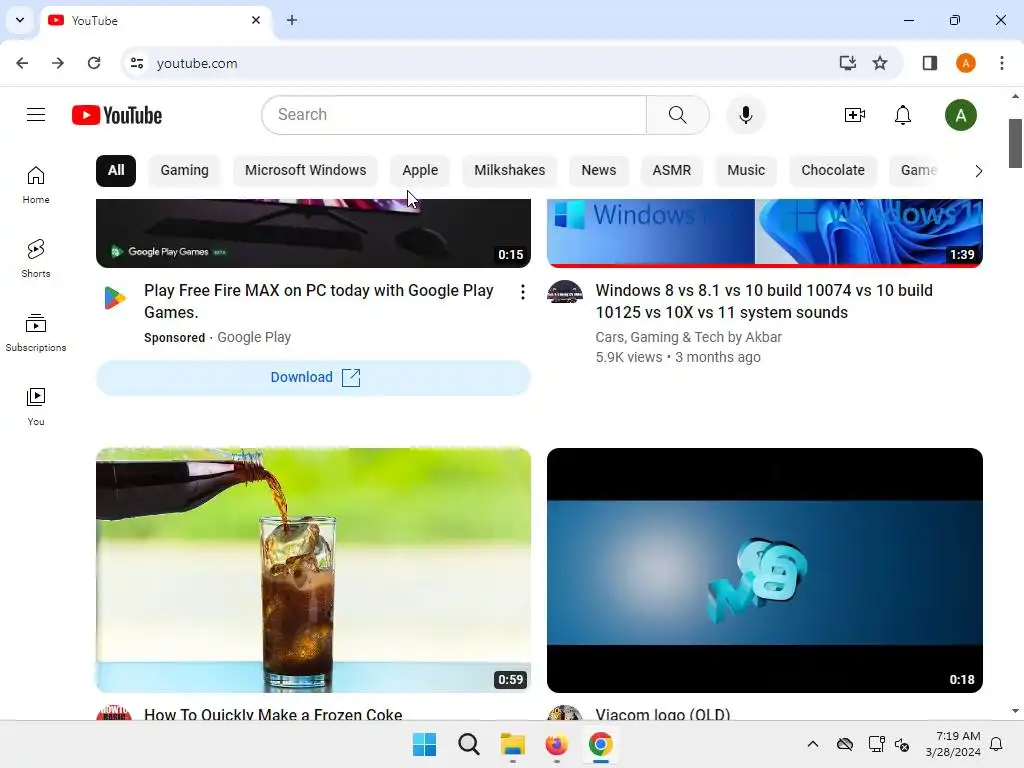Close the YouTube tab
The width and height of the screenshot is (1024, 768).
(256, 20)
